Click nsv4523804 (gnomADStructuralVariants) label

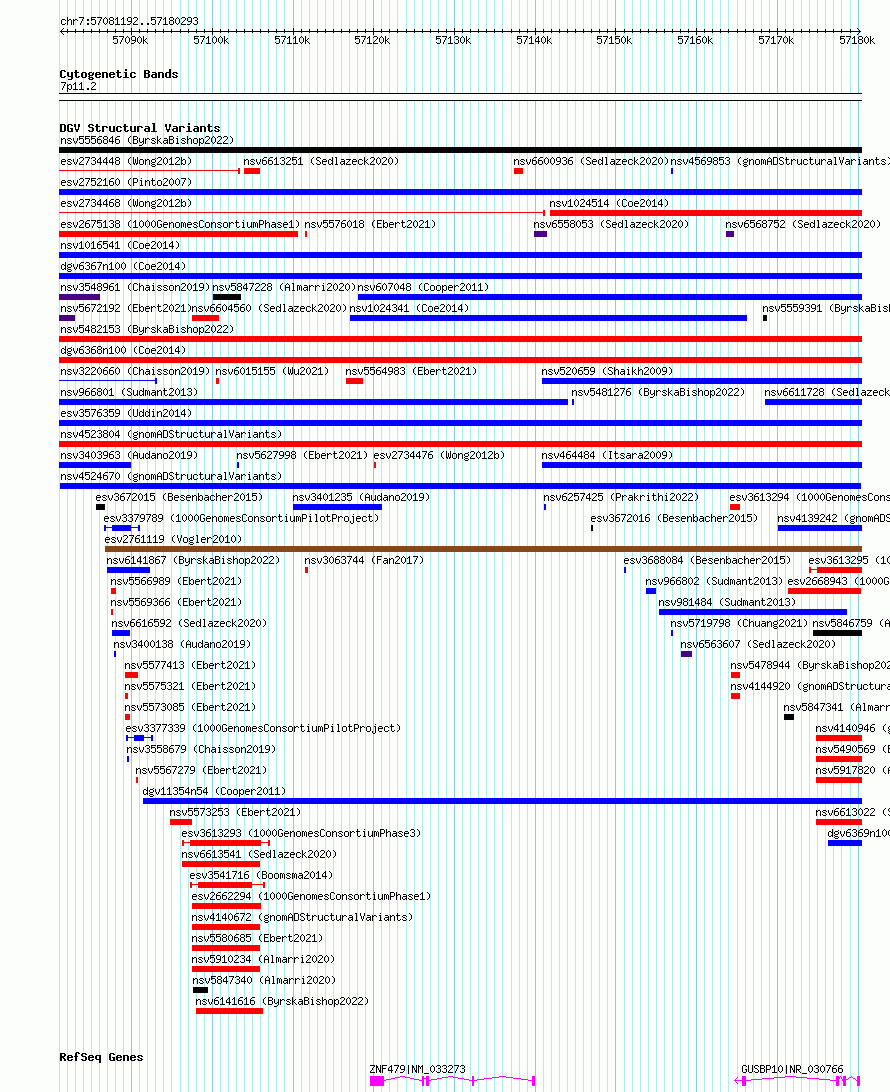coord(171,434)
